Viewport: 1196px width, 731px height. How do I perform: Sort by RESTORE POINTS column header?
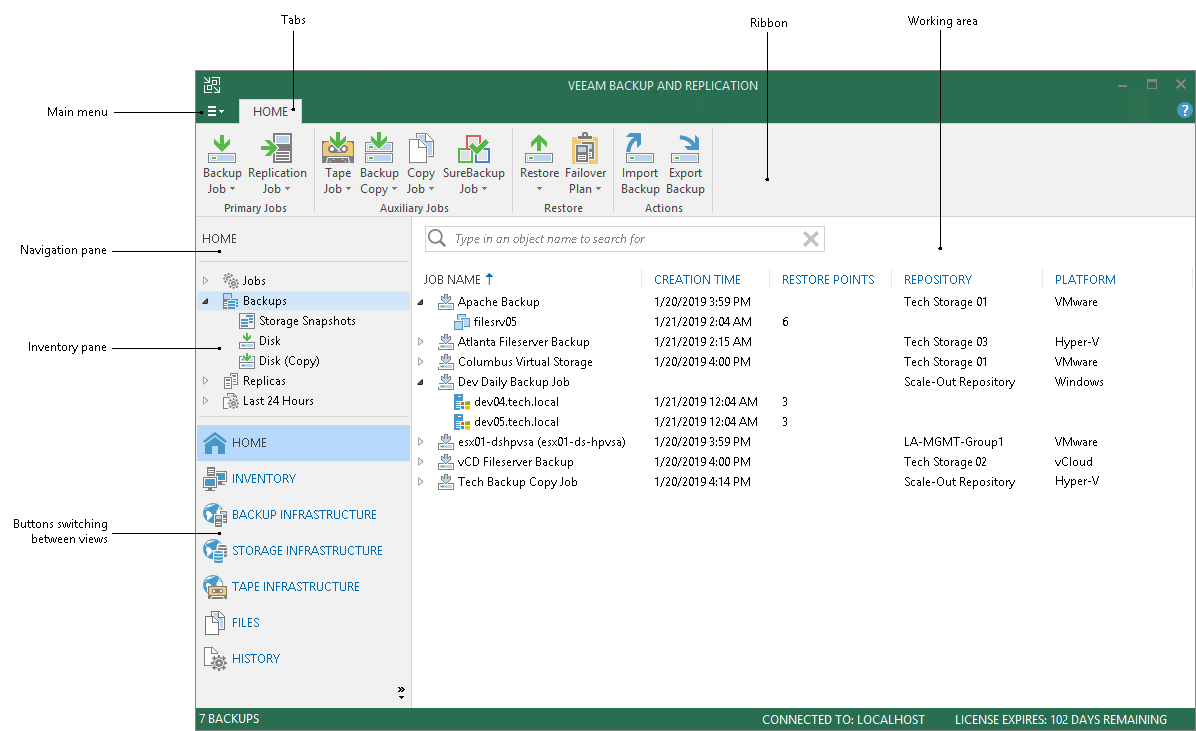[x=828, y=280]
